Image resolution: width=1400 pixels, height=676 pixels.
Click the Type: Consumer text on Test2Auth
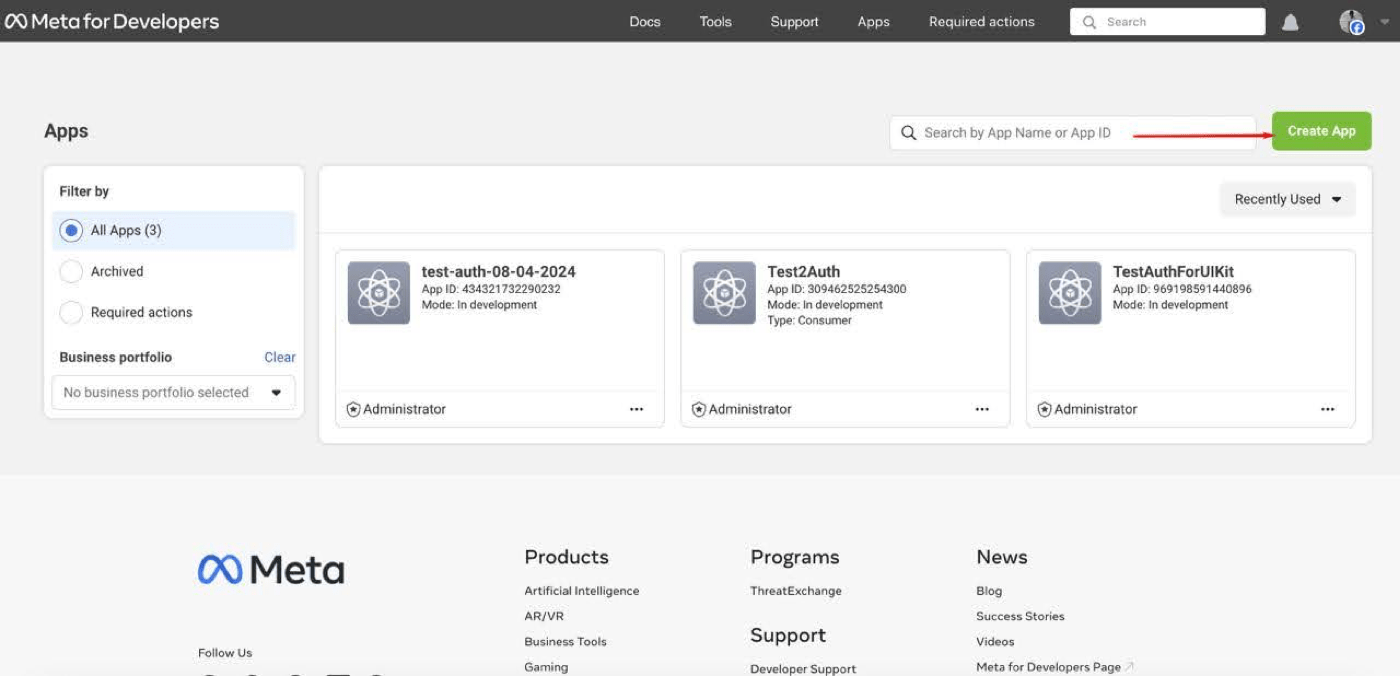[809, 321]
